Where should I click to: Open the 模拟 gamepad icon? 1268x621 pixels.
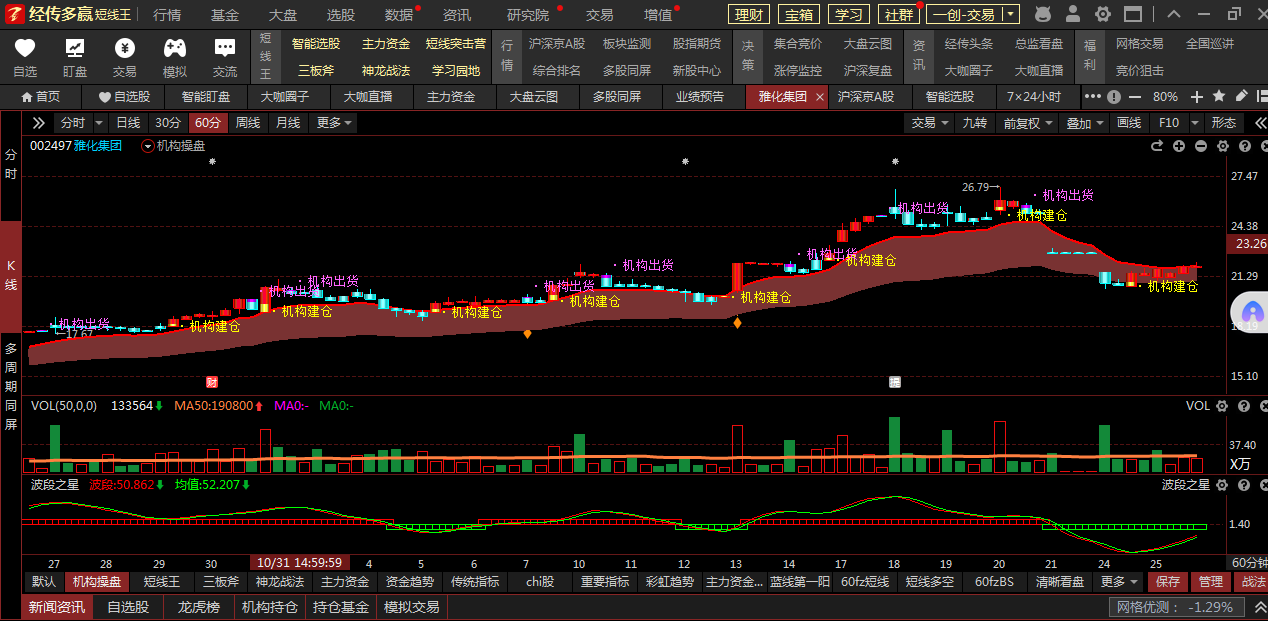tap(175, 48)
